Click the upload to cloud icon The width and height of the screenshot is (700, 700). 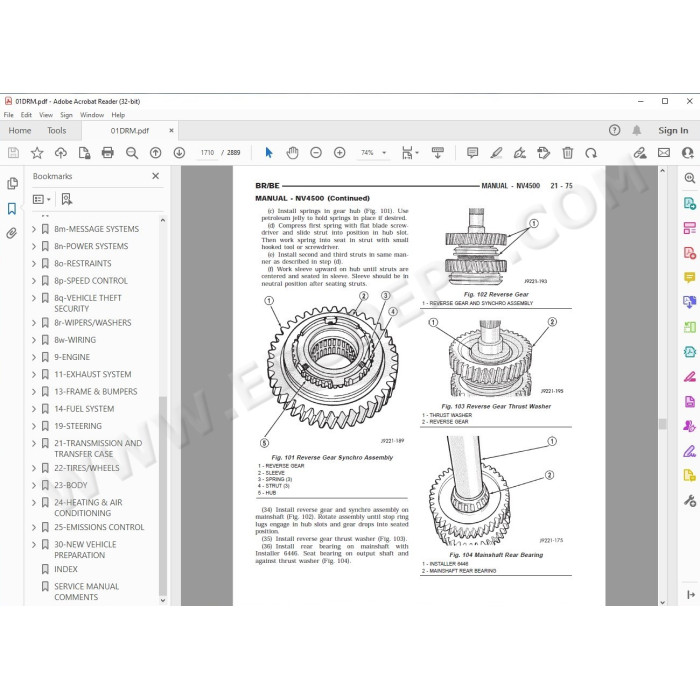coord(61,153)
